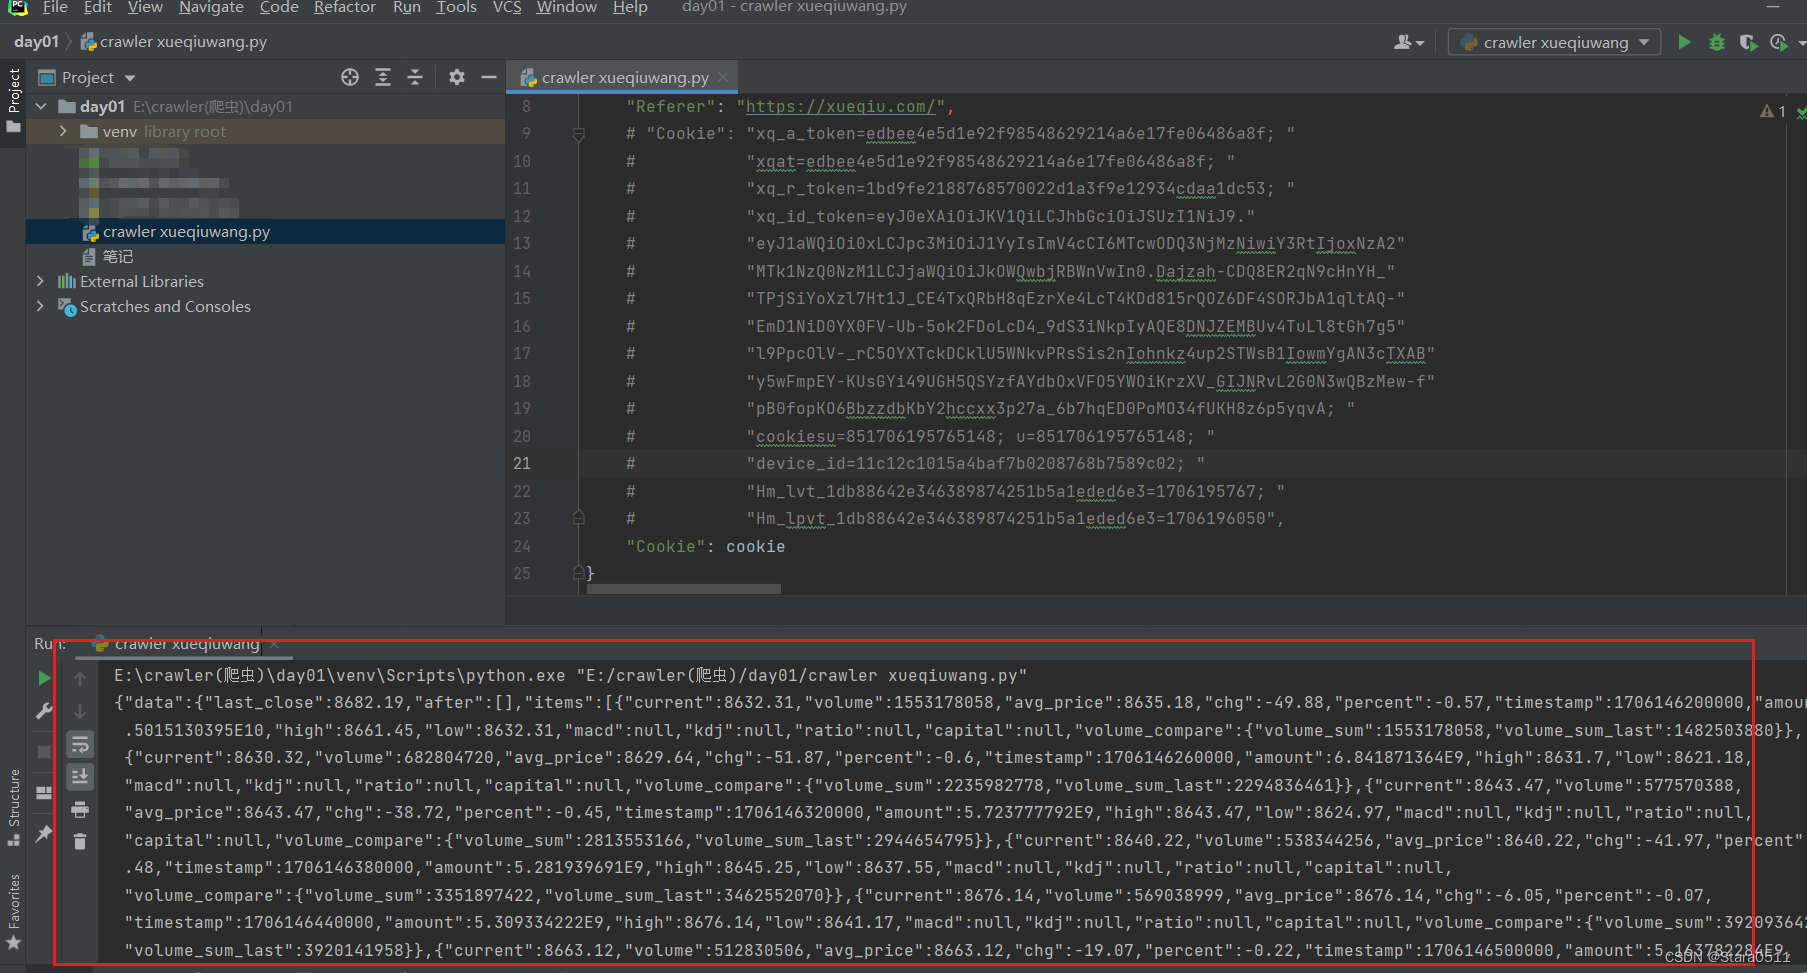Toggle the fold marker at line 23

578,518
